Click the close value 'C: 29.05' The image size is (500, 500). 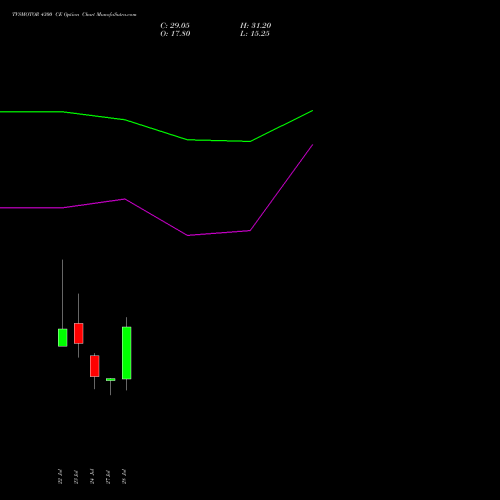pos(175,26)
